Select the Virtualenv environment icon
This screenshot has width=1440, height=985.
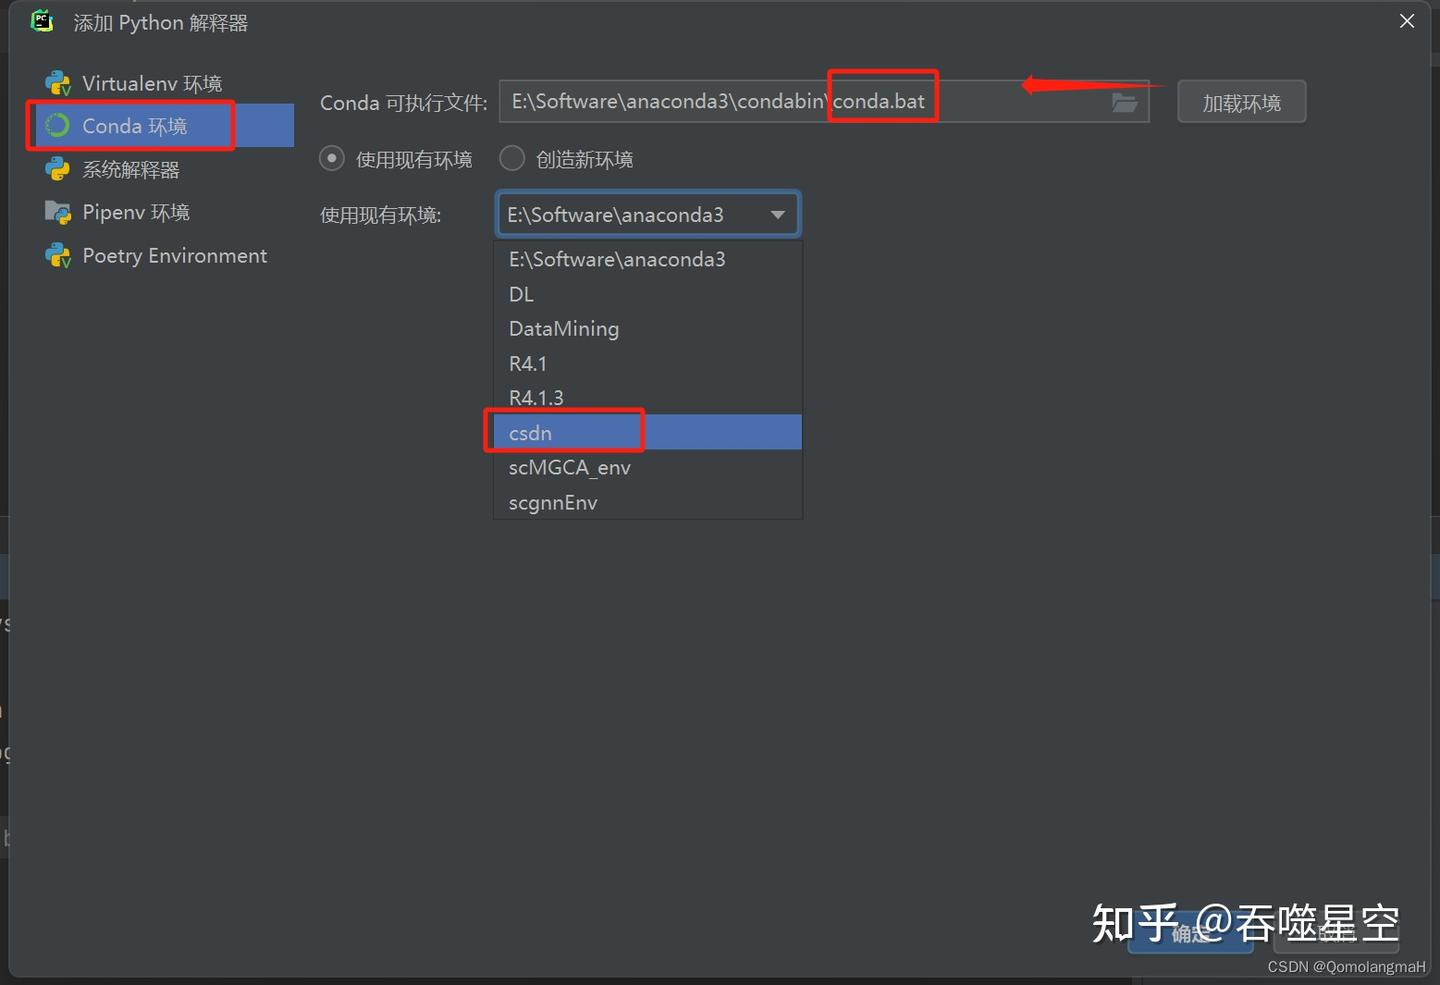pos(57,83)
